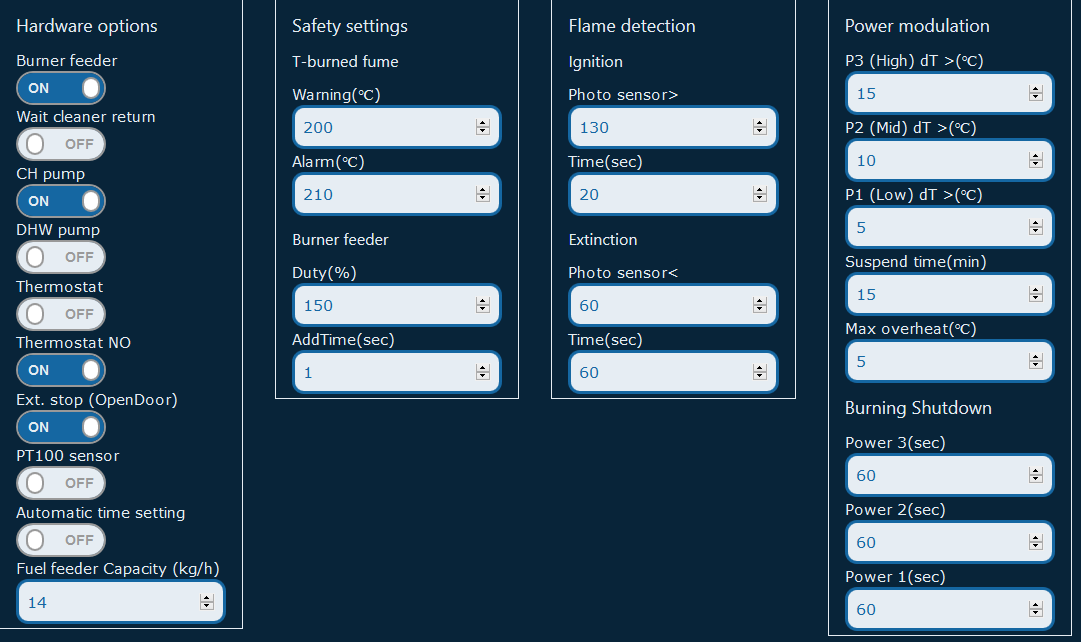Turn on Automatic time setting
The height and width of the screenshot is (642, 1081).
click(60, 540)
